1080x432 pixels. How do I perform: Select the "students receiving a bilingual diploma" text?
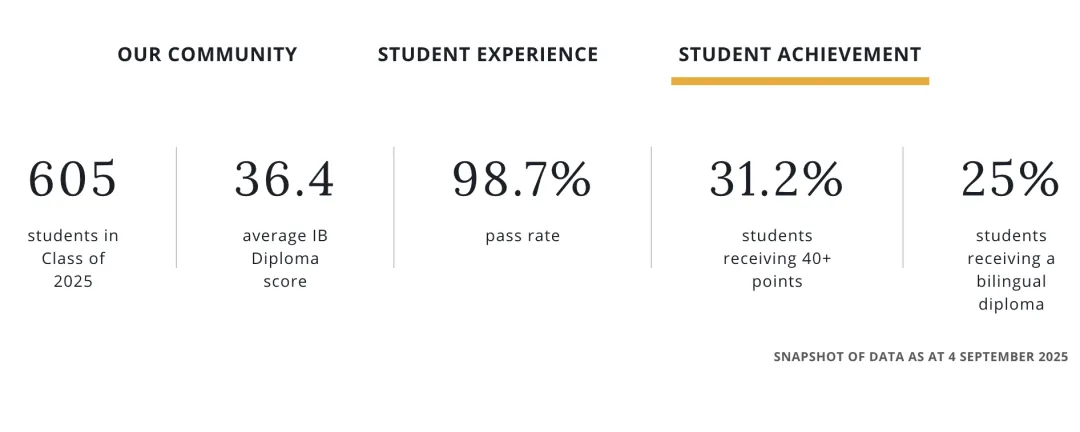(x=1010, y=270)
